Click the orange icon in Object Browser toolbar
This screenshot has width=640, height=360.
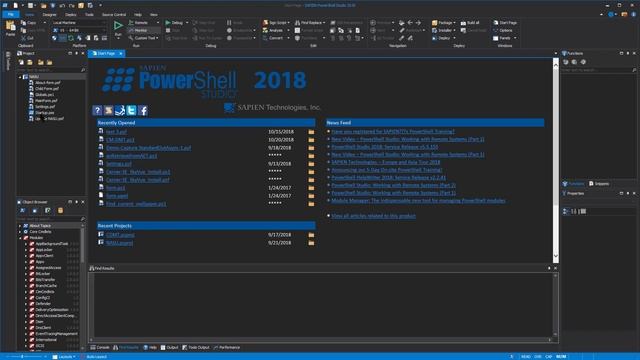60,211
